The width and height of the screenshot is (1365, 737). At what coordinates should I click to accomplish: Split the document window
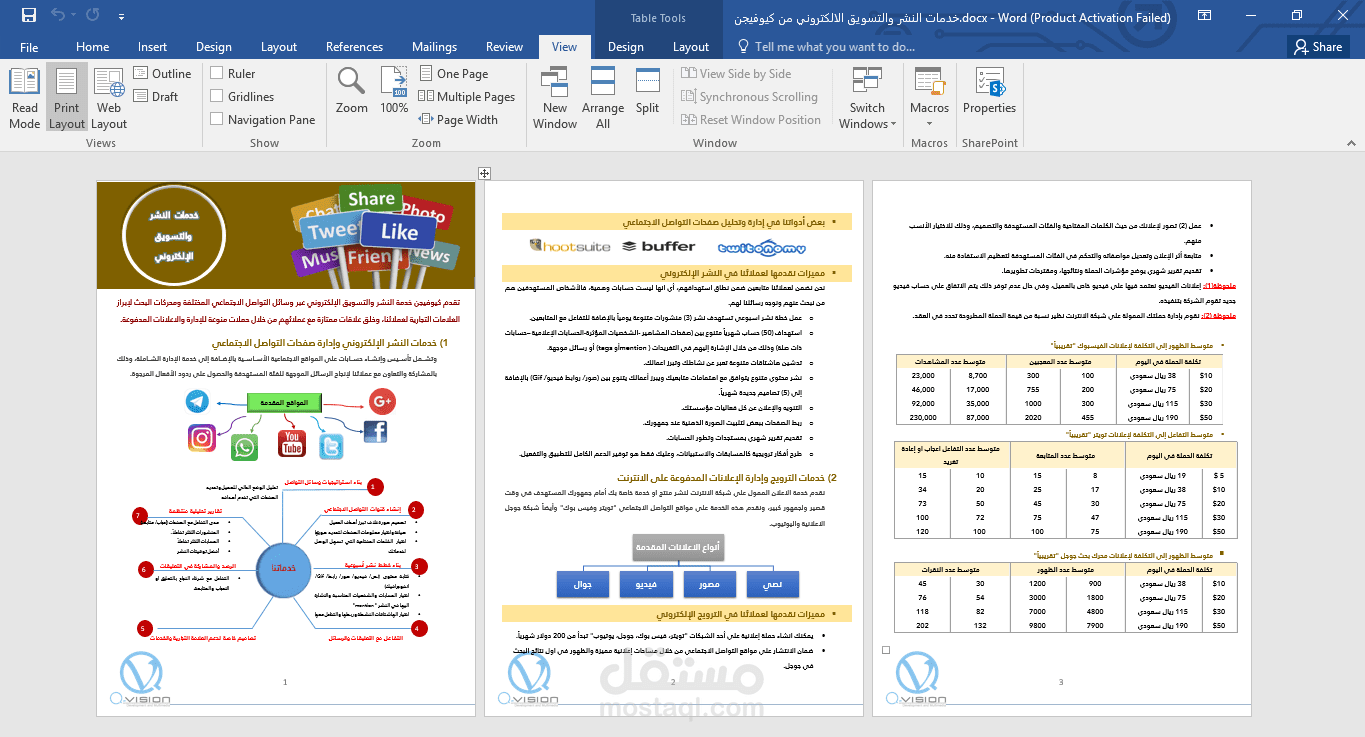(x=646, y=95)
